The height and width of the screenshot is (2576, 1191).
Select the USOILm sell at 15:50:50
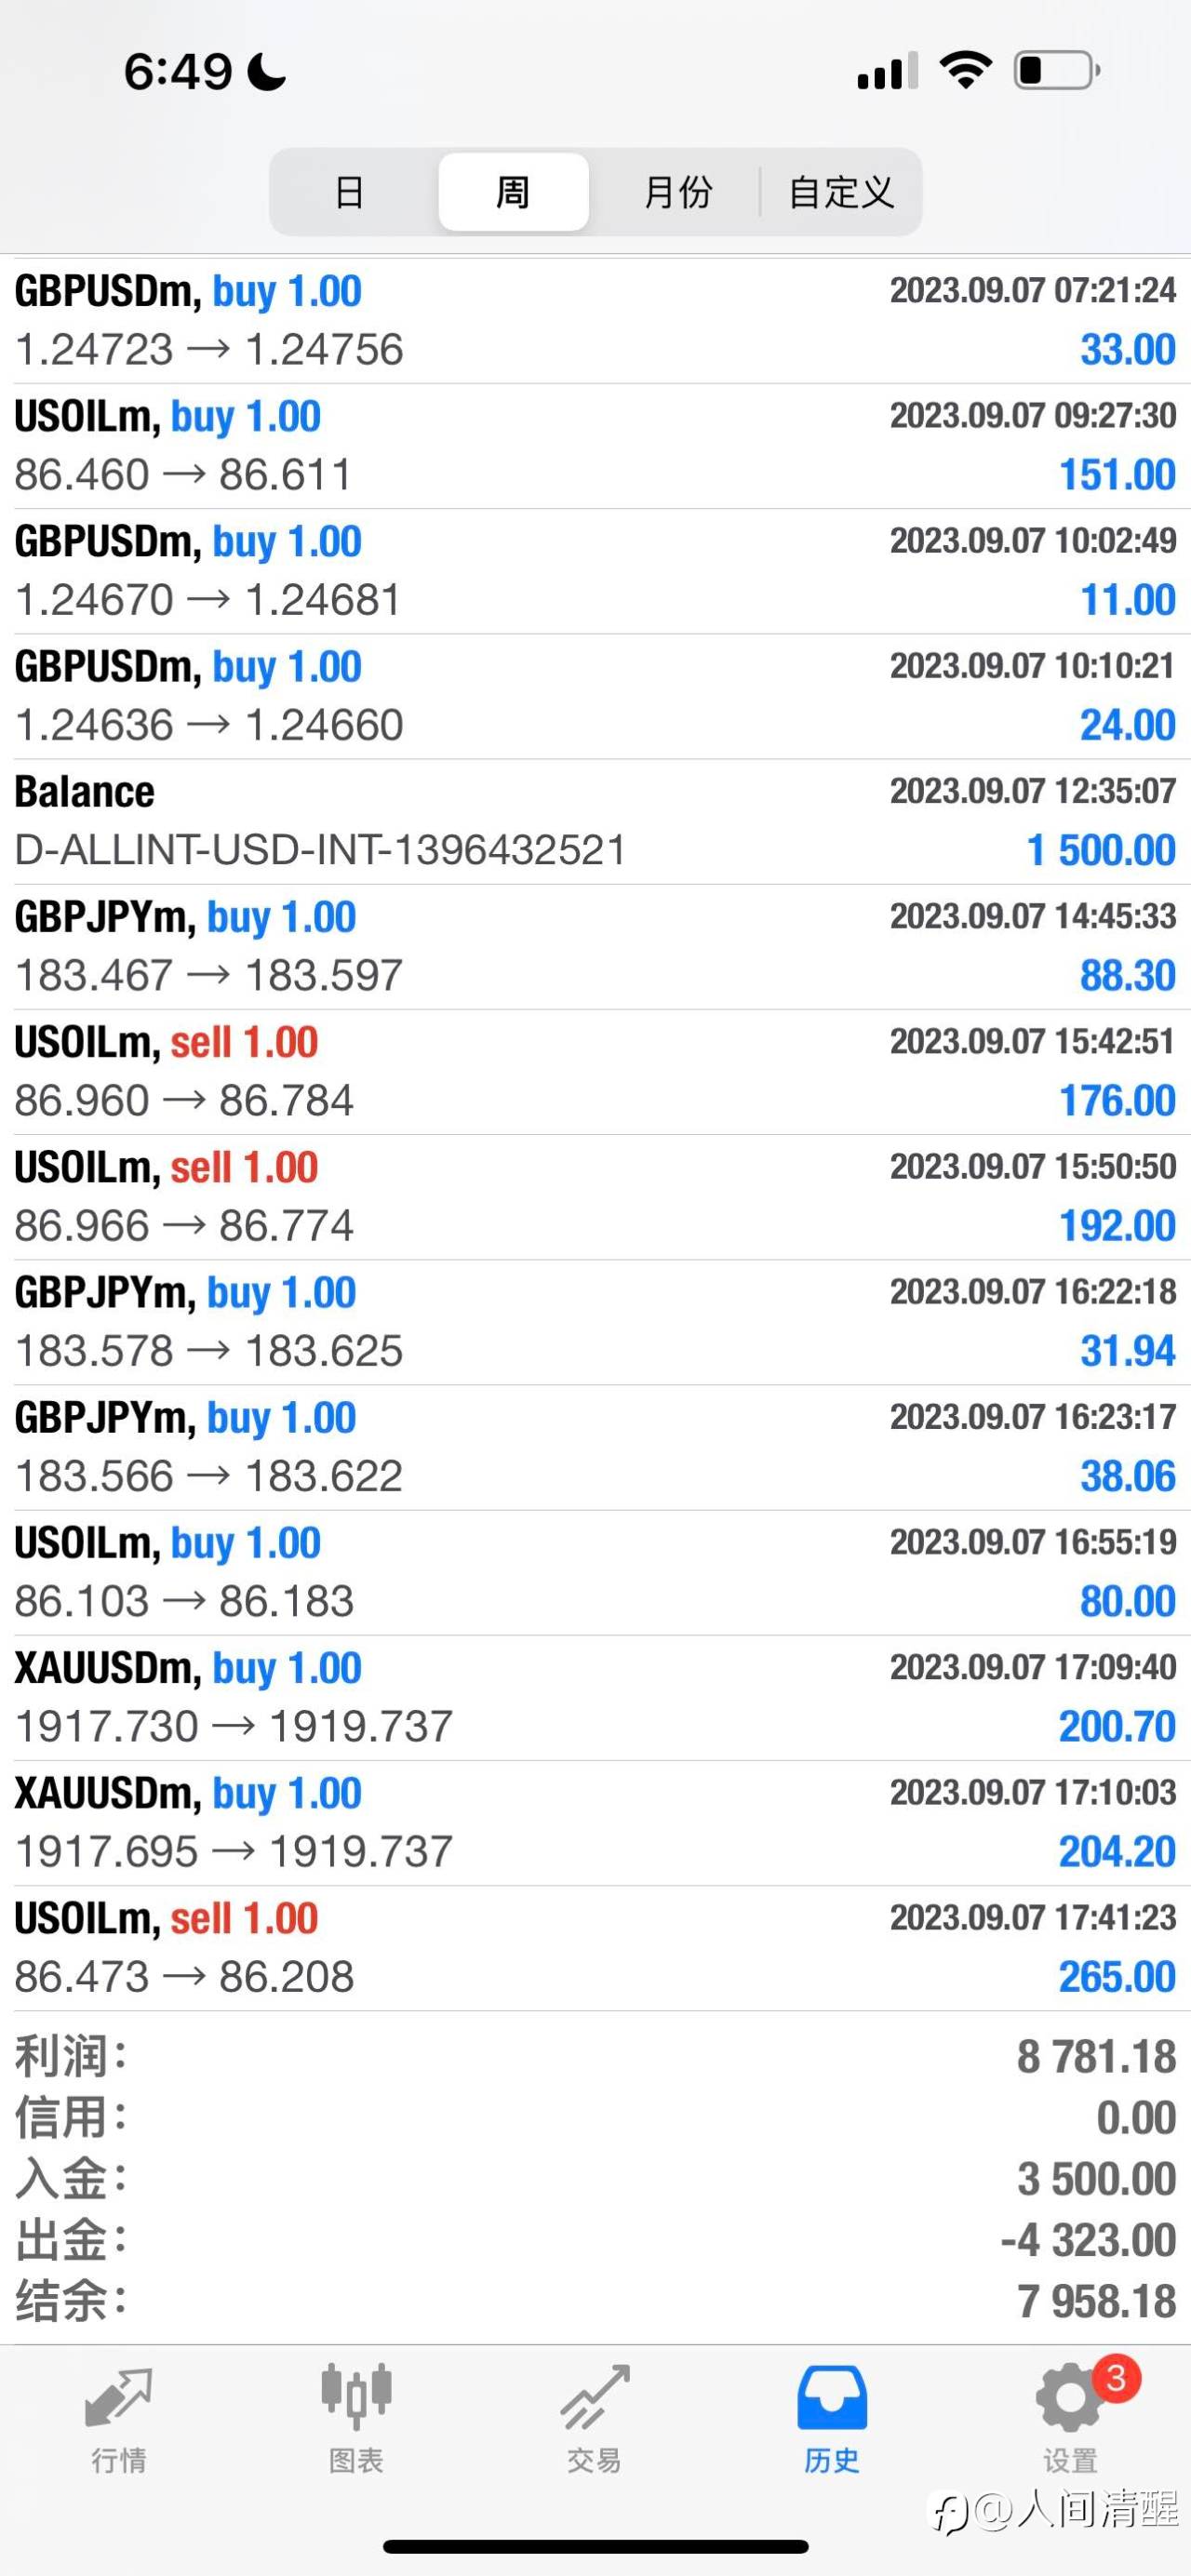595,1197
